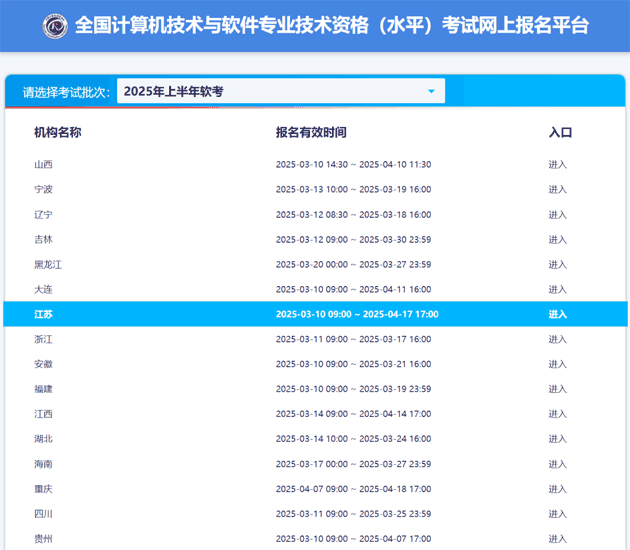
Task: Click 进入 link for 四川
Action: coord(558,514)
